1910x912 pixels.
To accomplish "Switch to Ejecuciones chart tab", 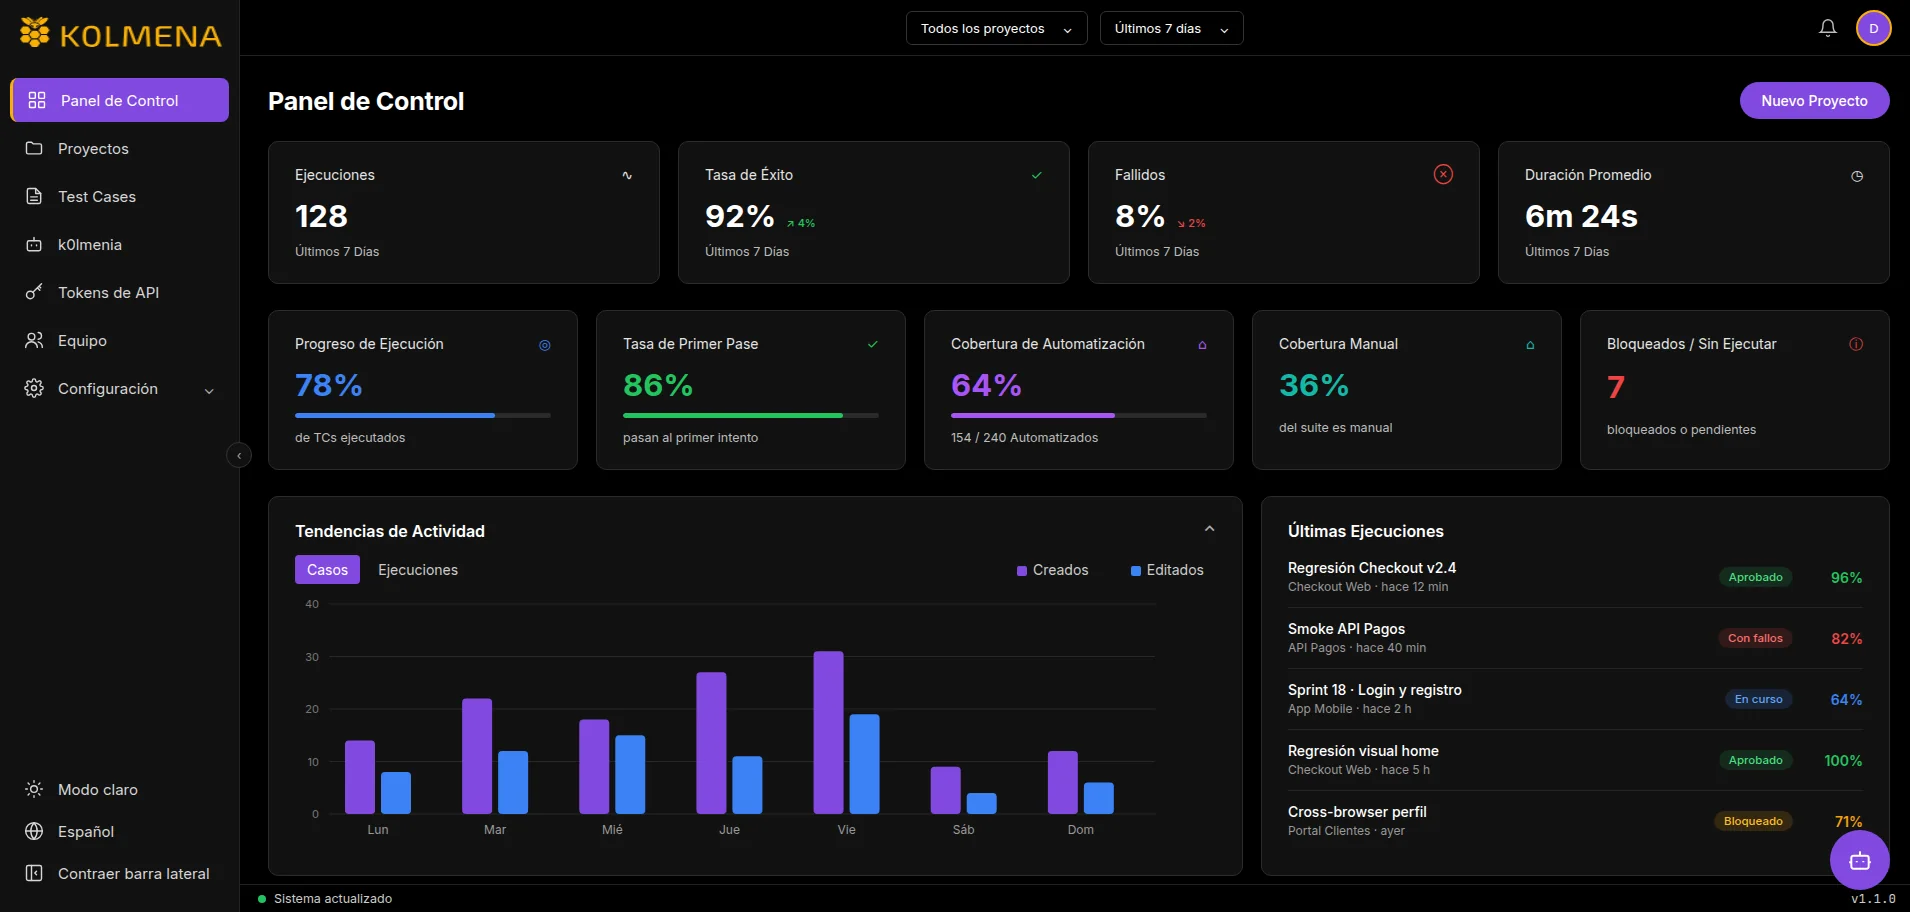I will [418, 569].
